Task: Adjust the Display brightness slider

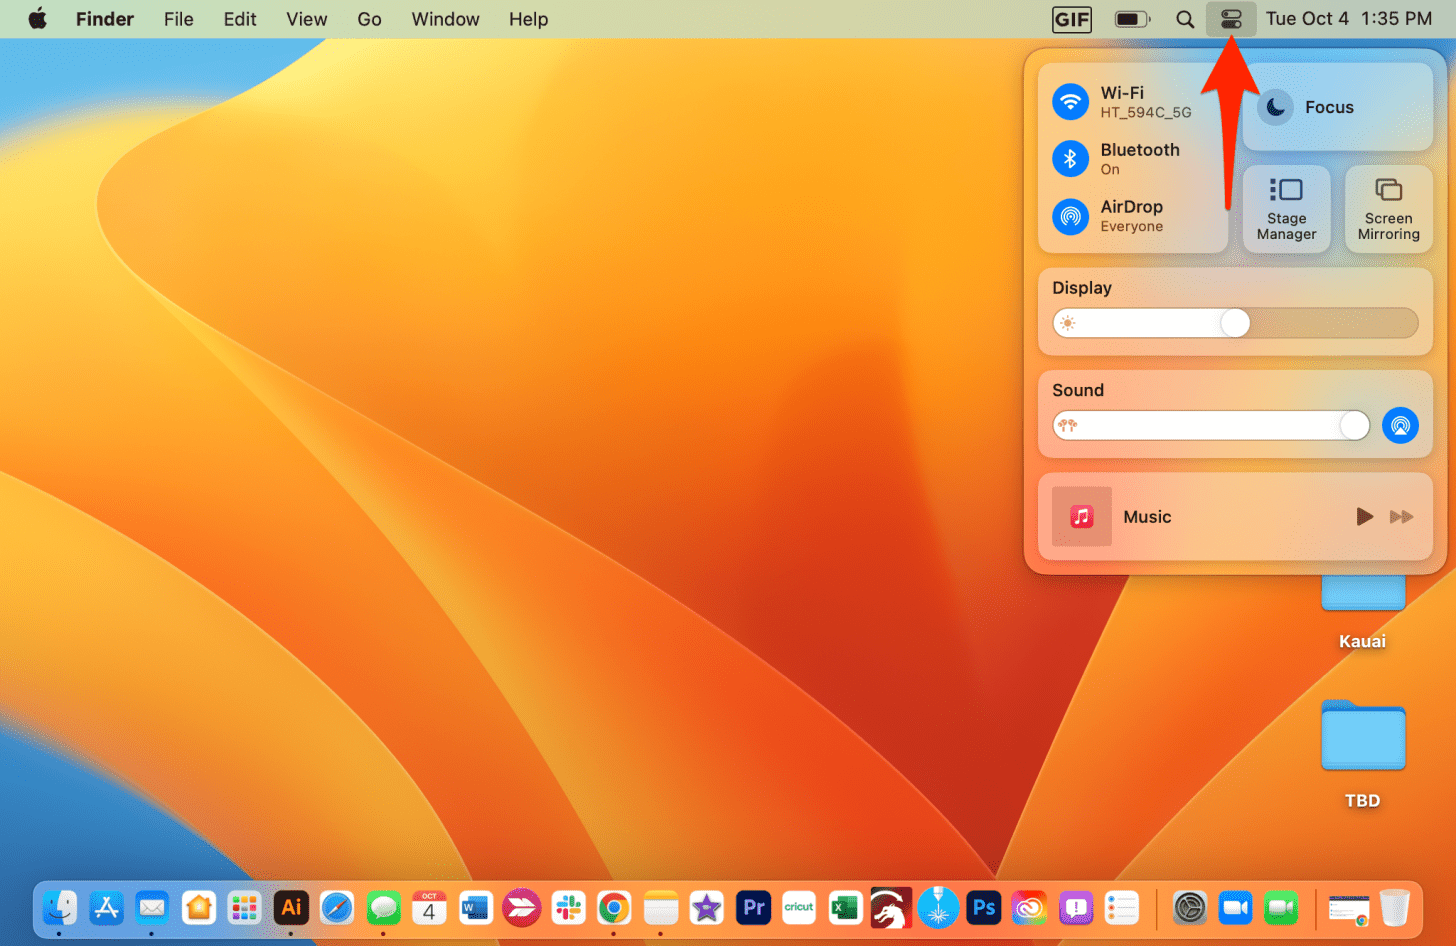Action: click(x=1235, y=323)
